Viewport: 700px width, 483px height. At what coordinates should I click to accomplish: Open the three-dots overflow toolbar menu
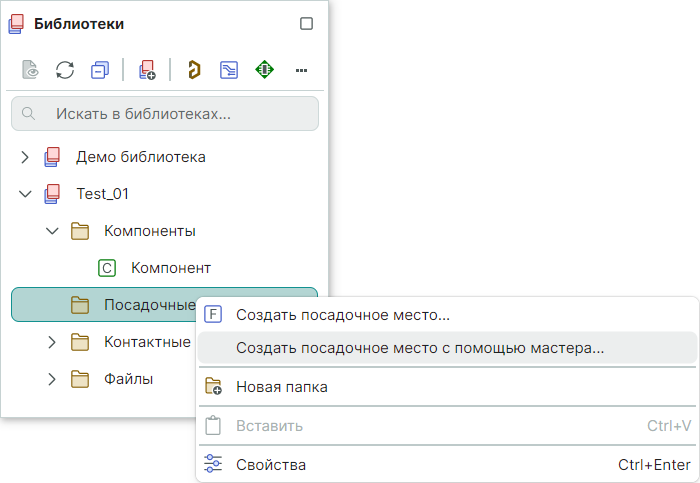click(300, 70)
